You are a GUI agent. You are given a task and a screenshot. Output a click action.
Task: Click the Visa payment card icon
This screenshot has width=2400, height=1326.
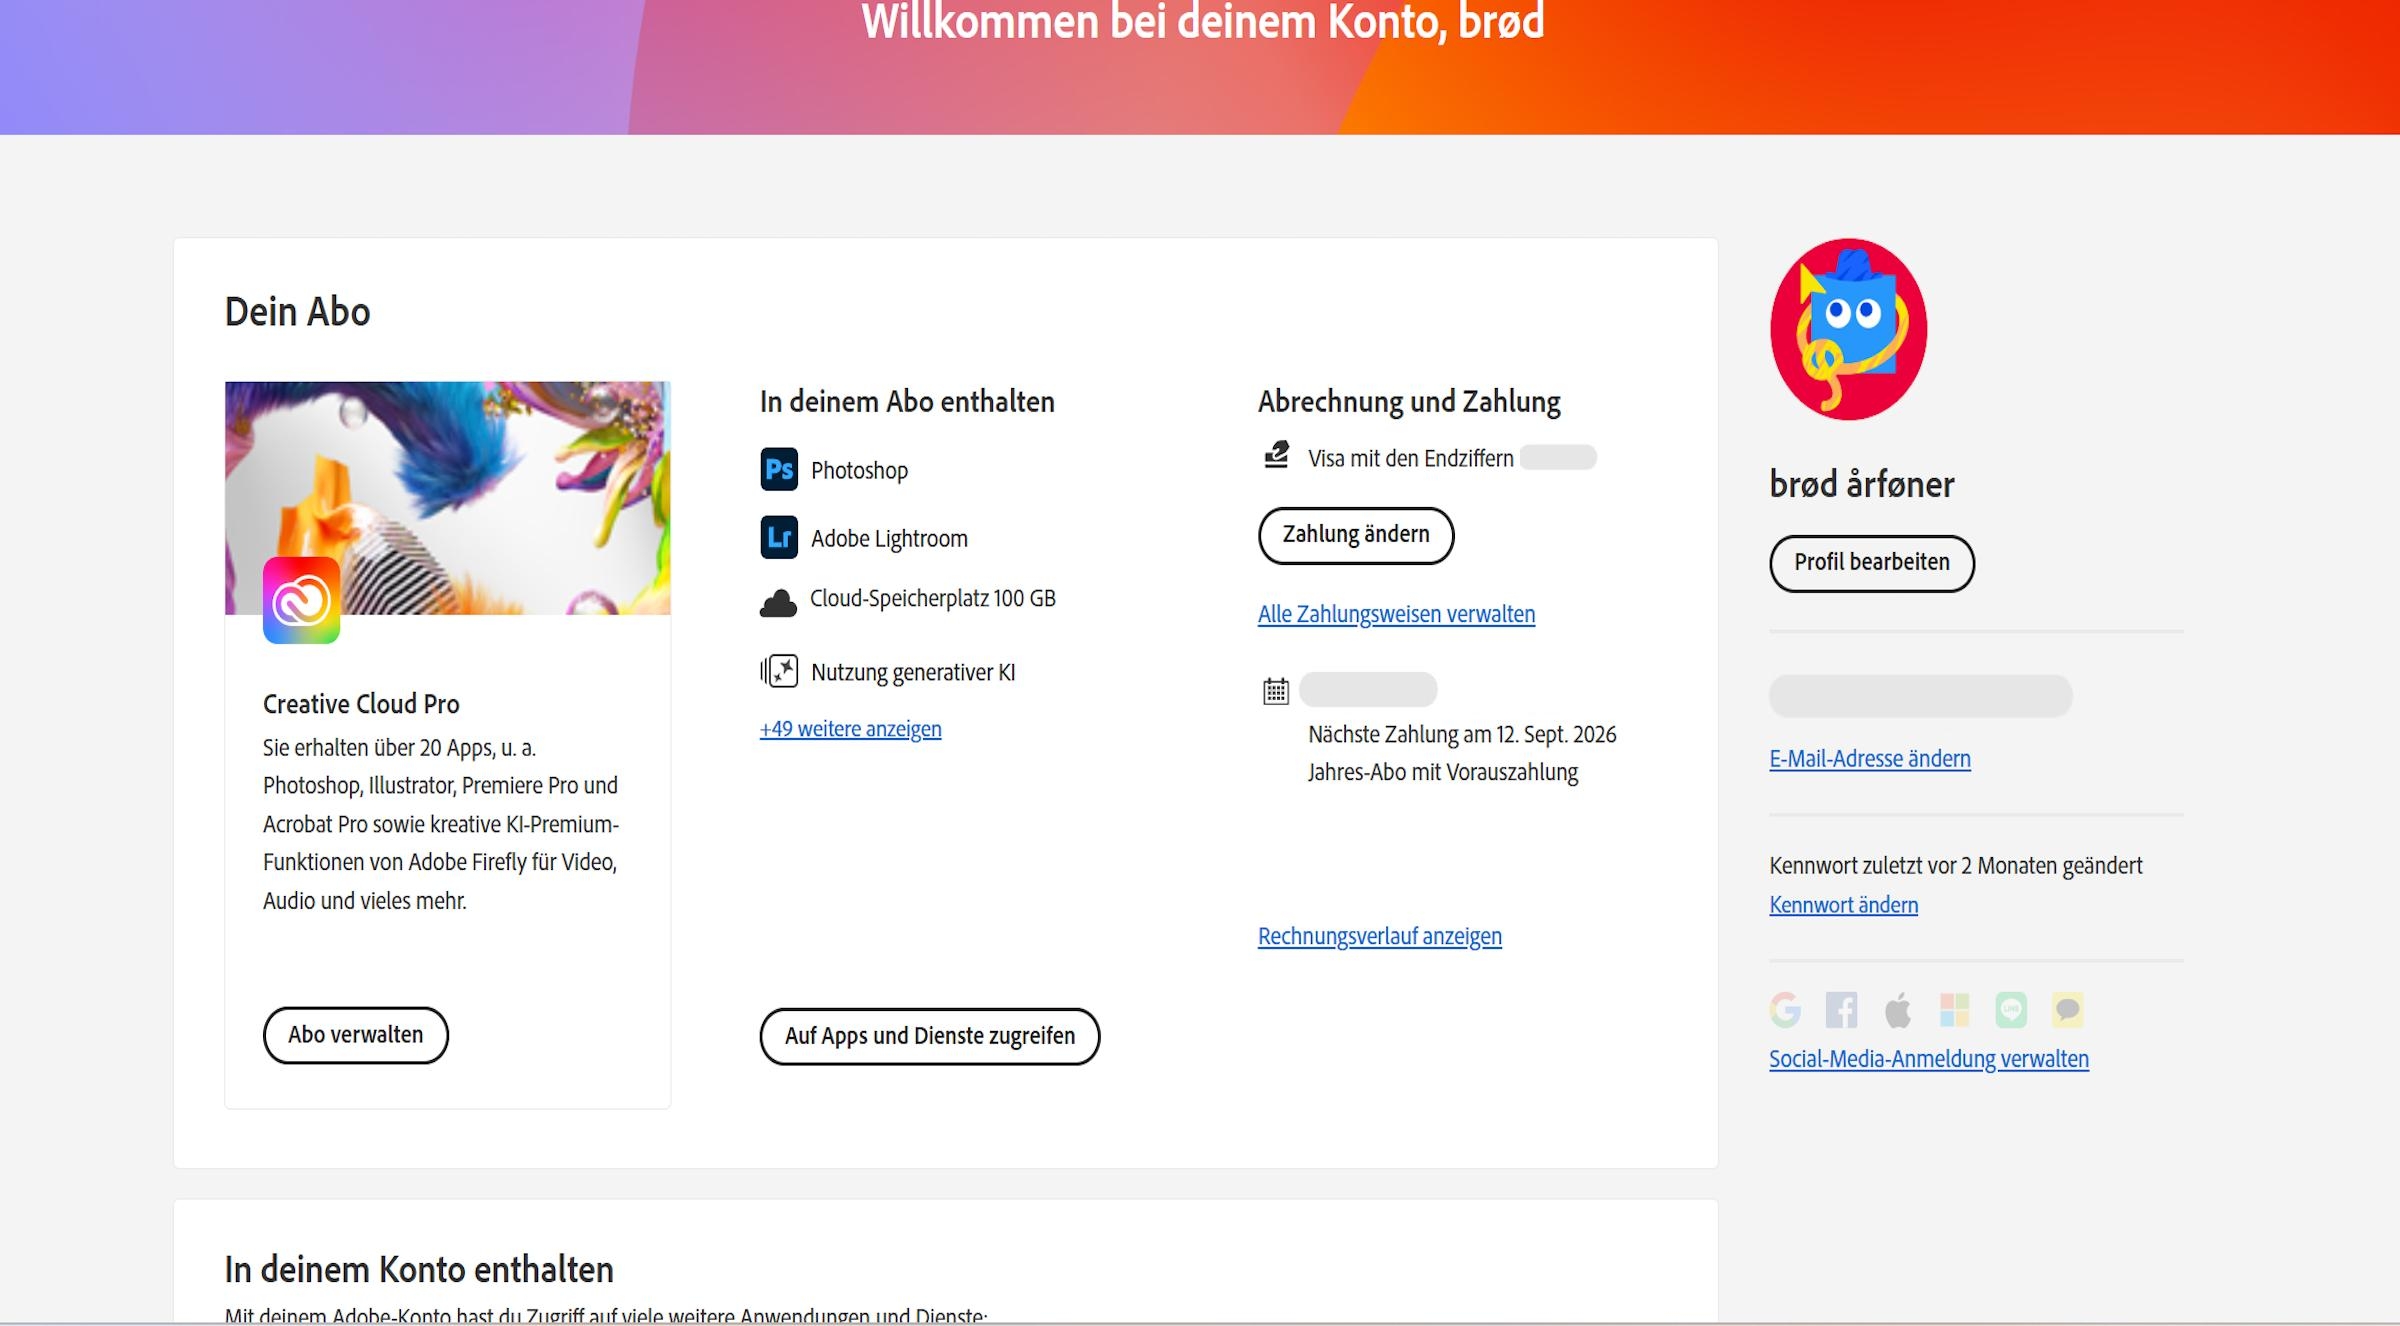coord(1278,457)
